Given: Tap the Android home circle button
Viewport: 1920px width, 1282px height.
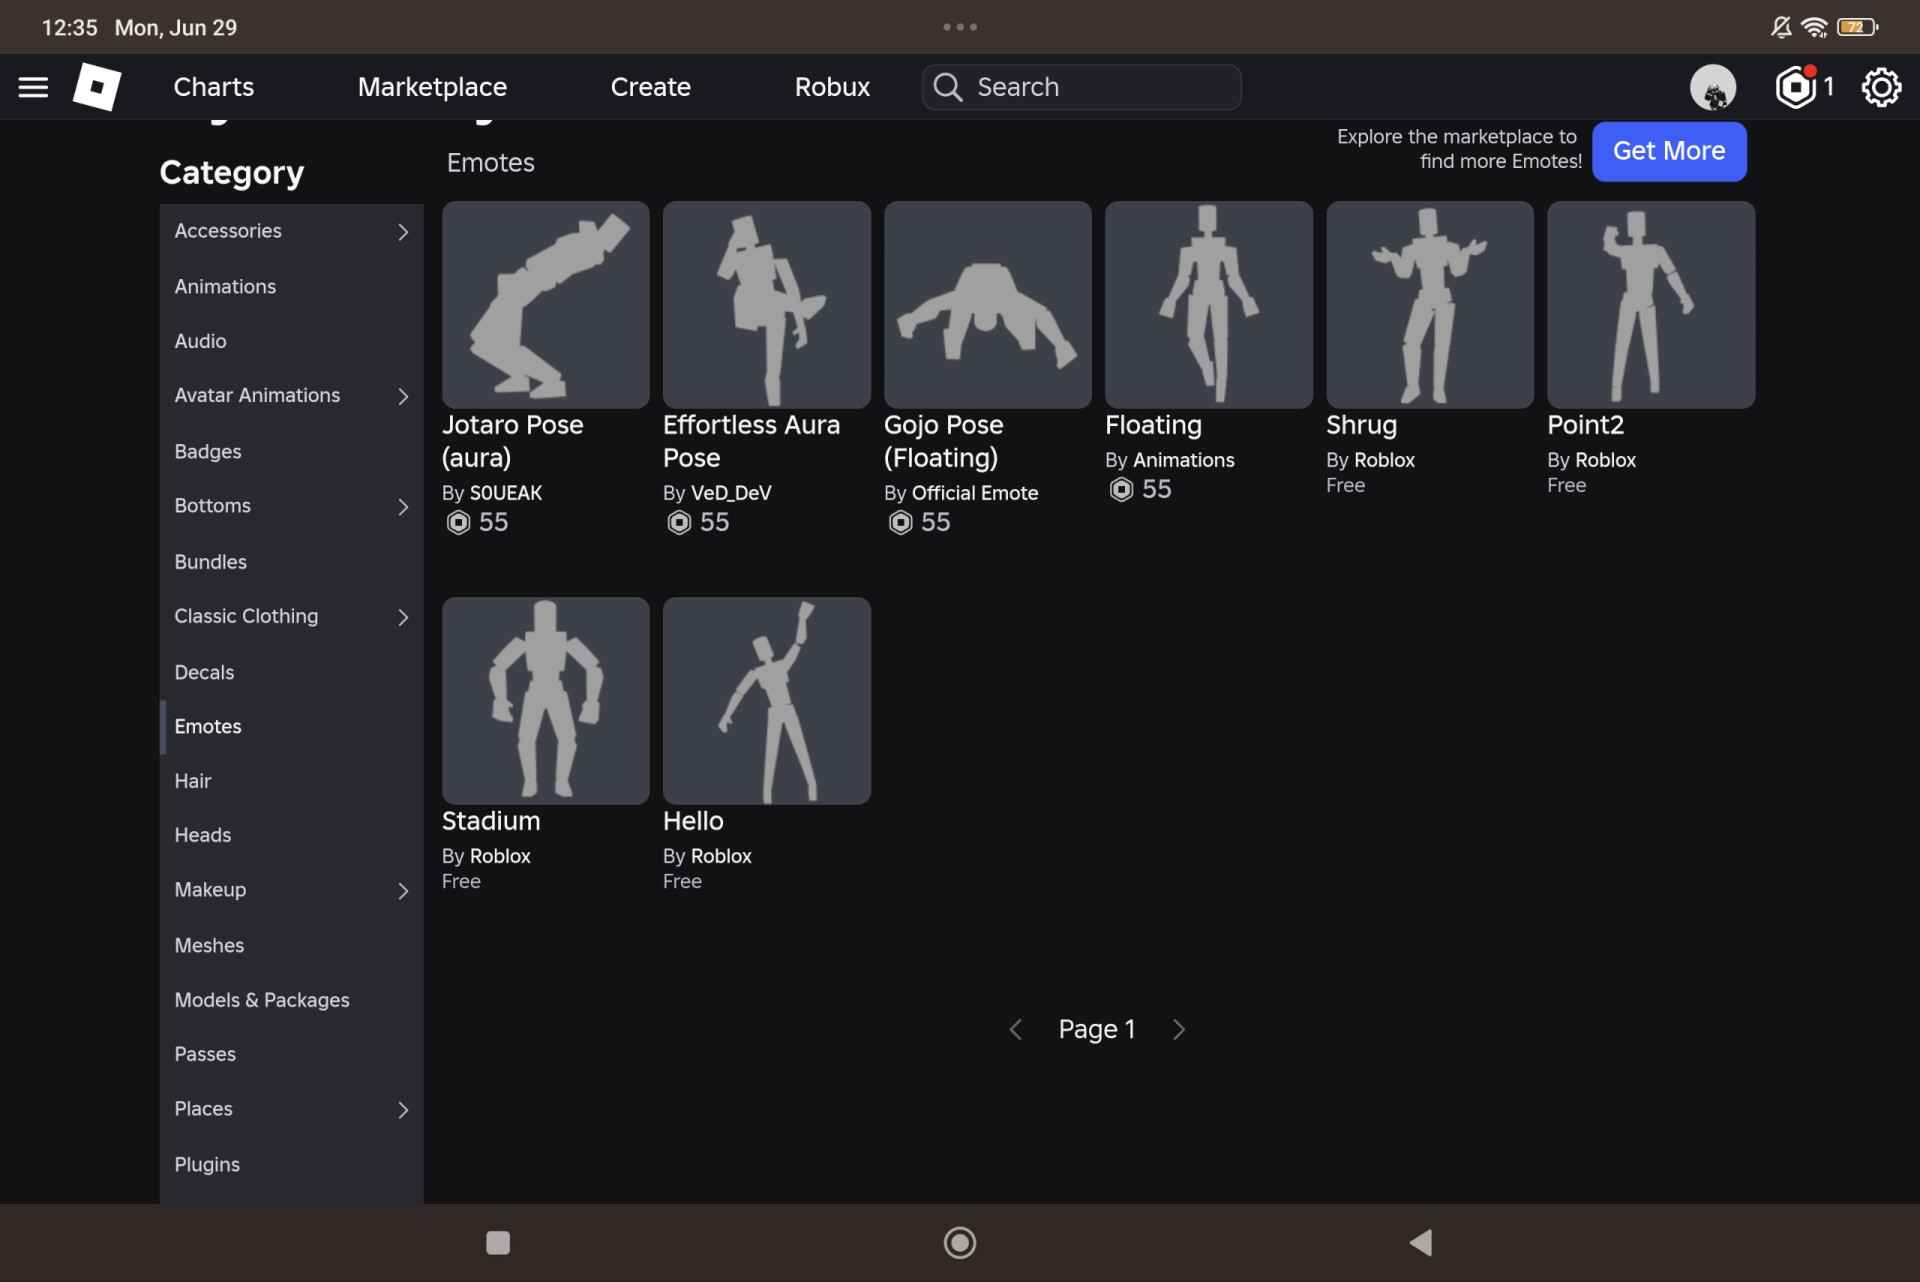Looking at the screenshot, I should 960,1242.
